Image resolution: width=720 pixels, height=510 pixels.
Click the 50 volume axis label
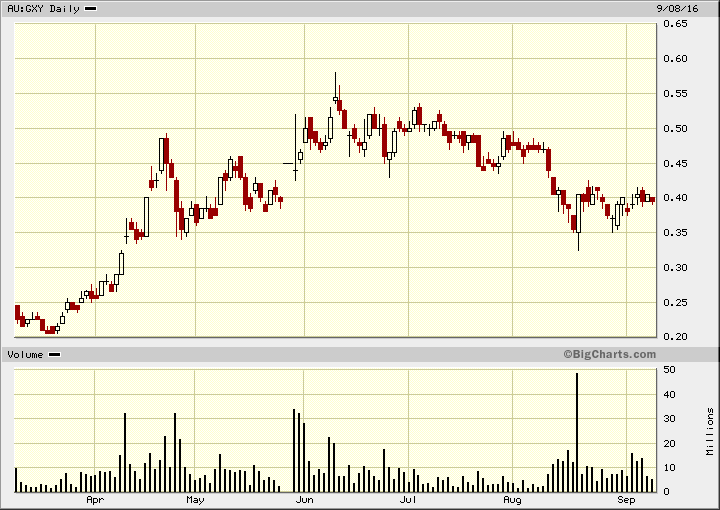tap(669, 370)
